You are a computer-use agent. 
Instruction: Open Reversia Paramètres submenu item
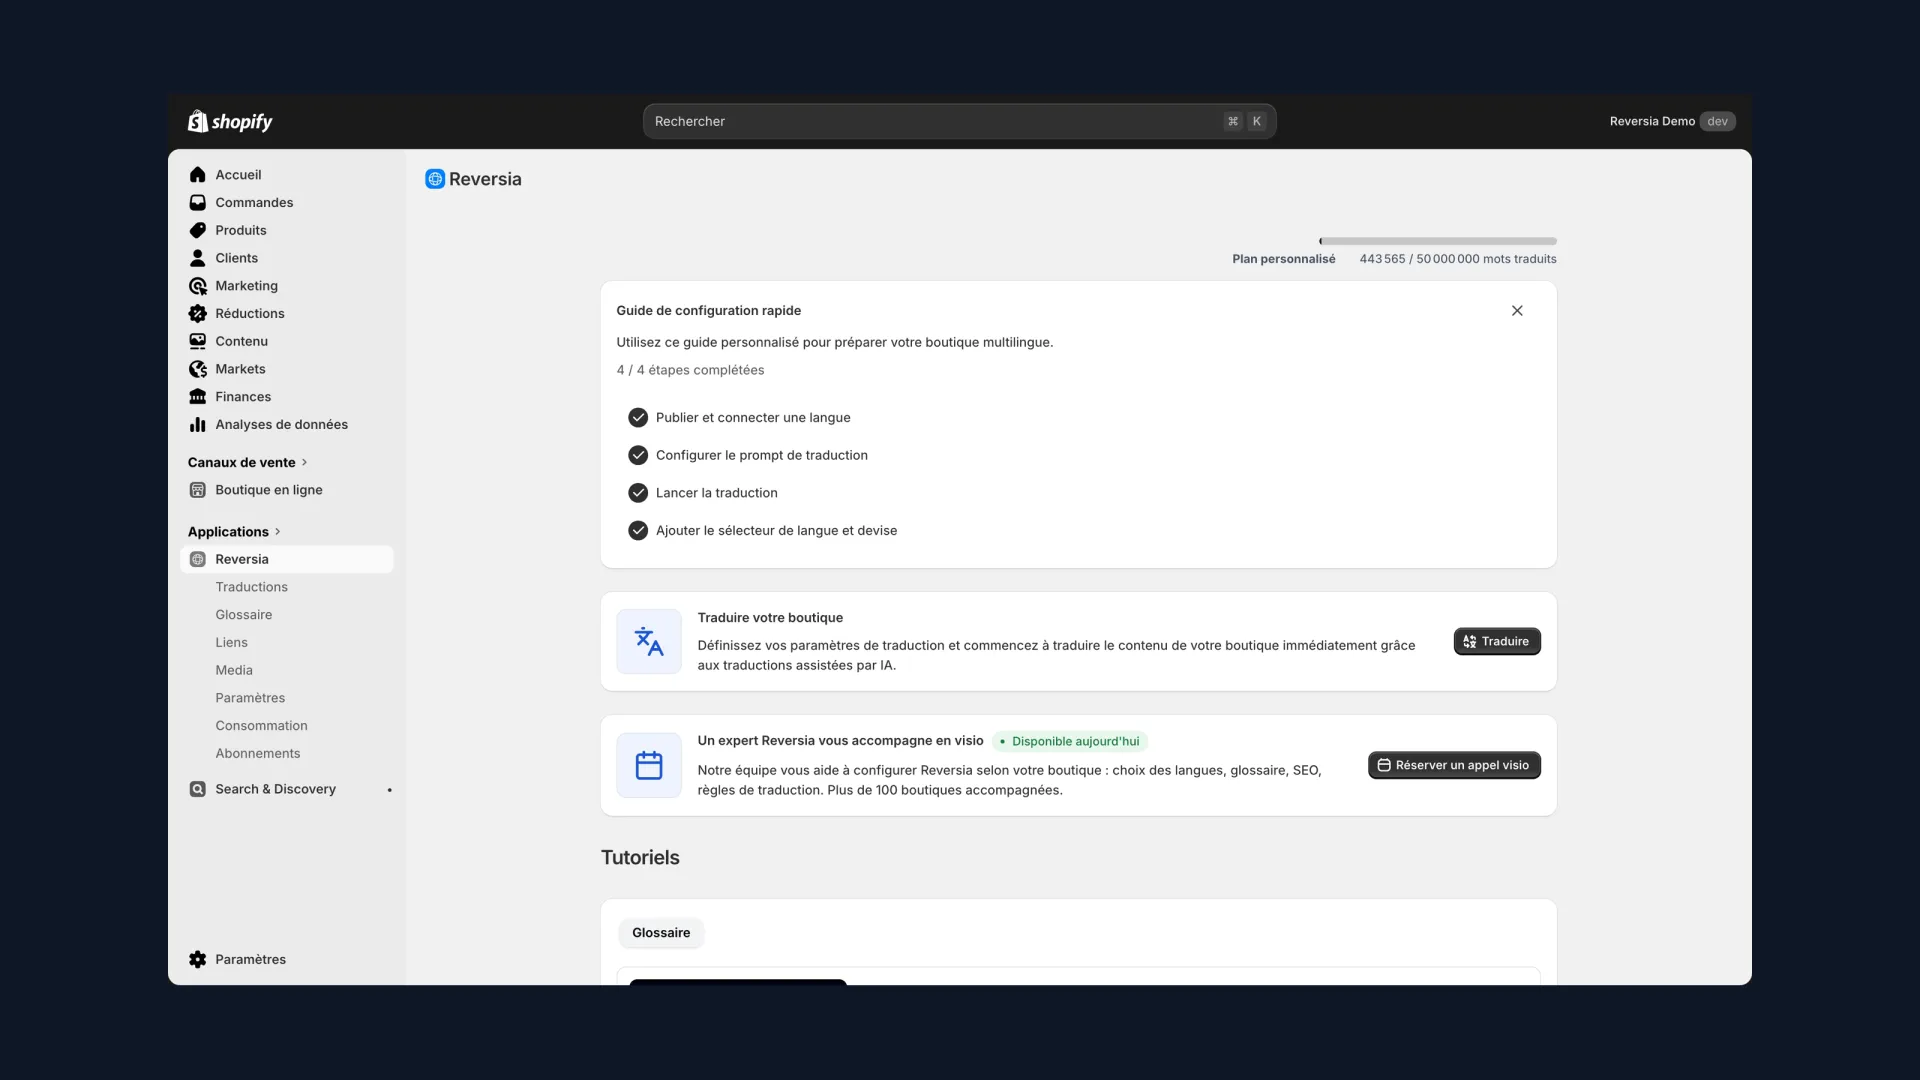coord(250,698)
